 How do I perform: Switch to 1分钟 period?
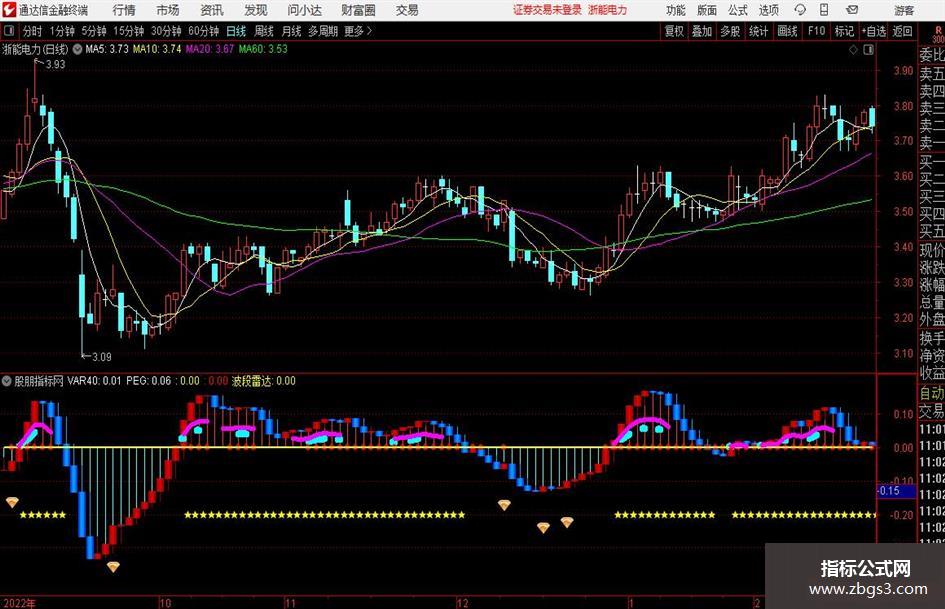tap(61, 31)
